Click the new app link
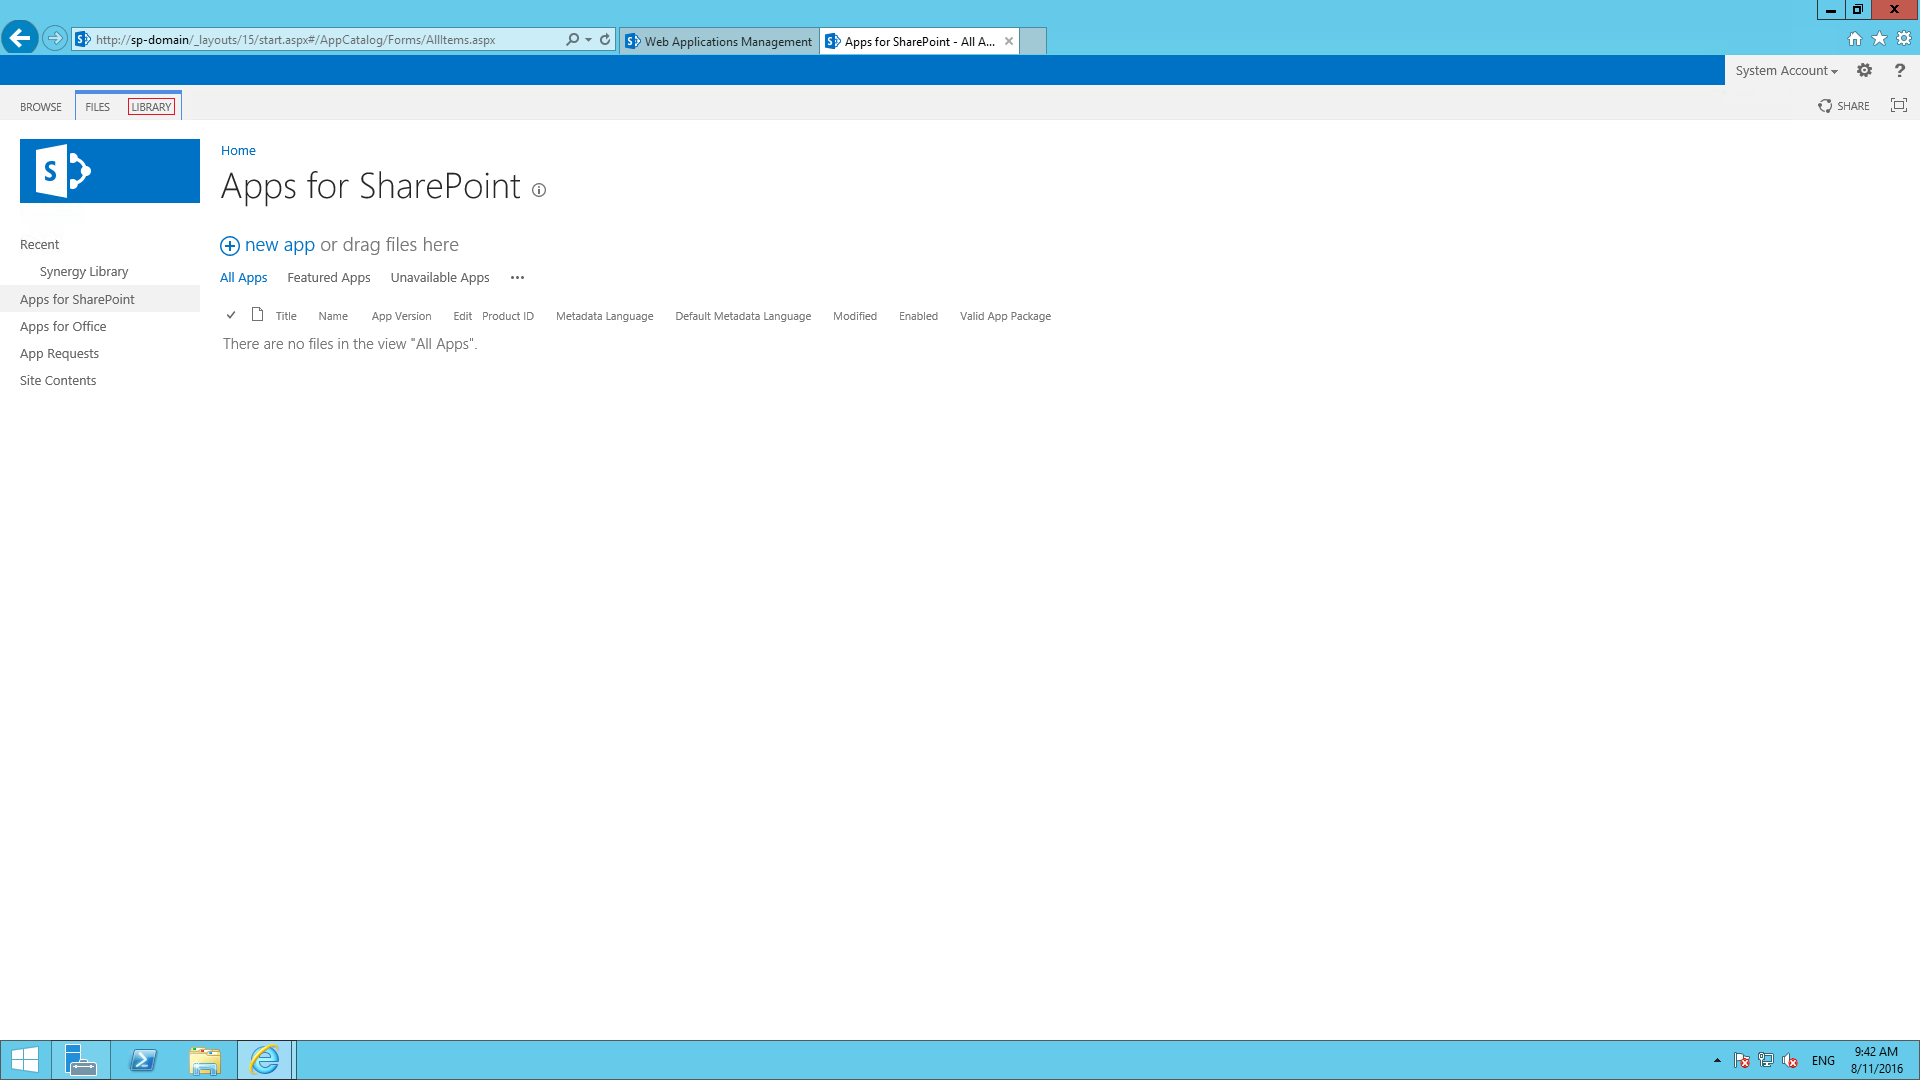The height and width of the screenshot is (1080, 1920). tap(279, 245)
